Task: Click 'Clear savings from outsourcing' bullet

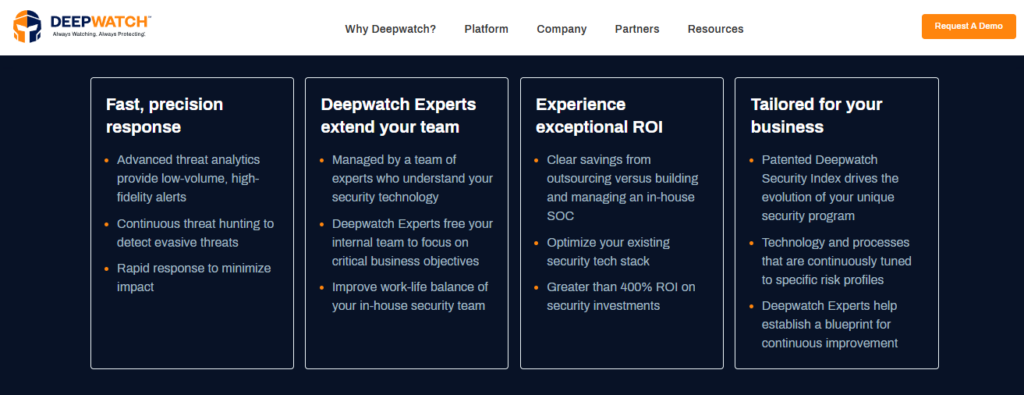Action: 622,187
